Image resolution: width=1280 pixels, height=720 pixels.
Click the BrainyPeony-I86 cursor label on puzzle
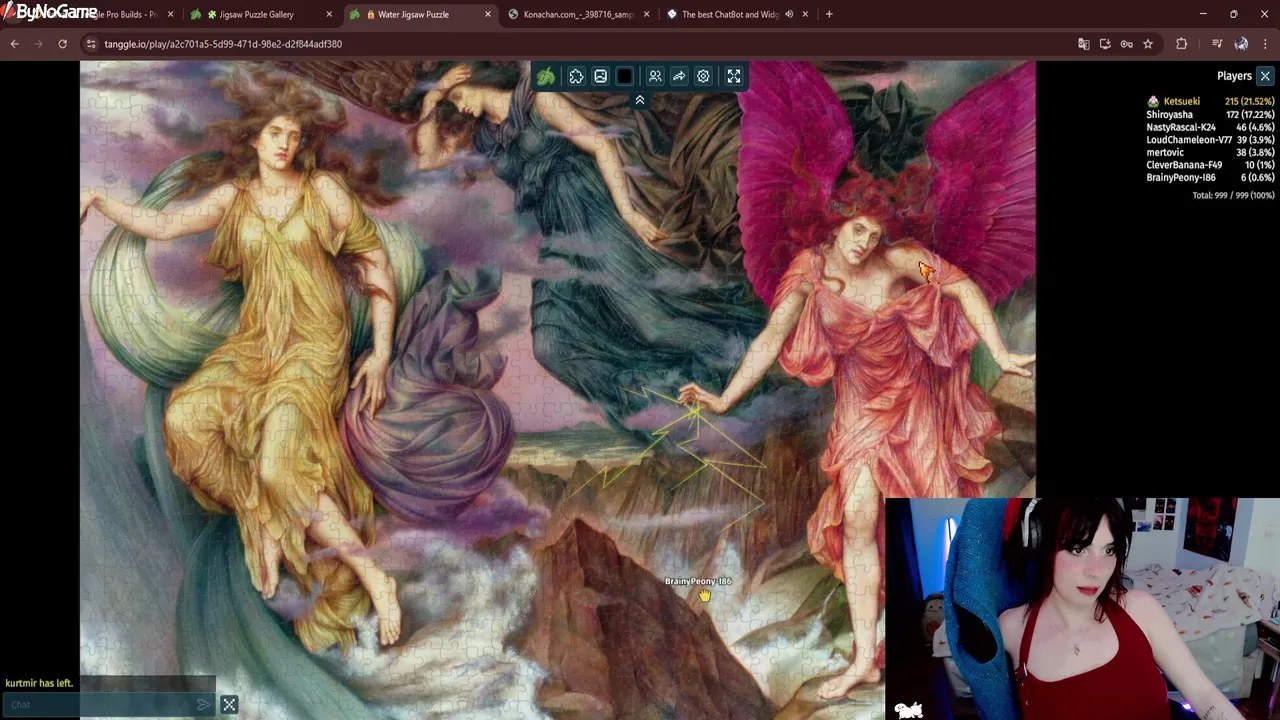click(x=698, y=581)
